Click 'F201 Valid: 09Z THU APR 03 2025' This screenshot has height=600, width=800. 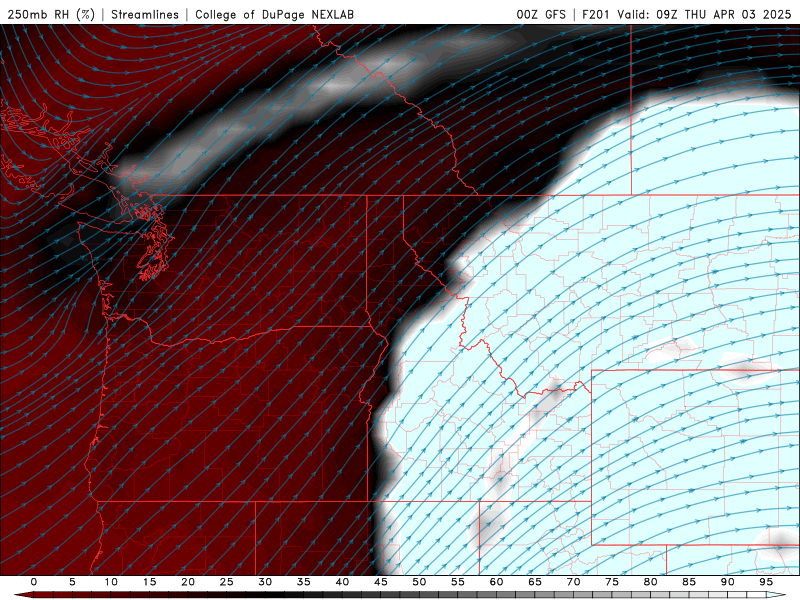click(687, 14)
